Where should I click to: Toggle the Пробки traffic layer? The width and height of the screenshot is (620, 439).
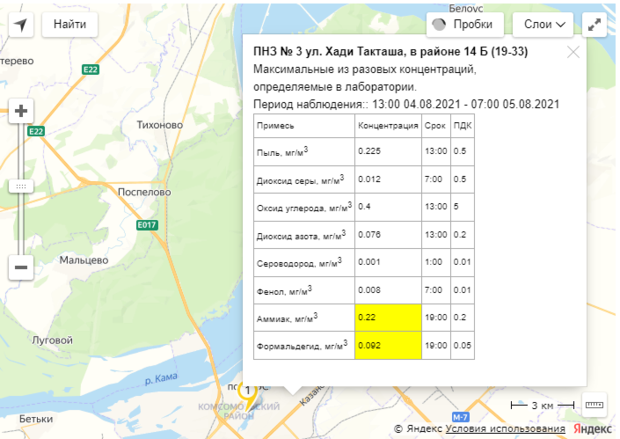(x=465, y=24)
